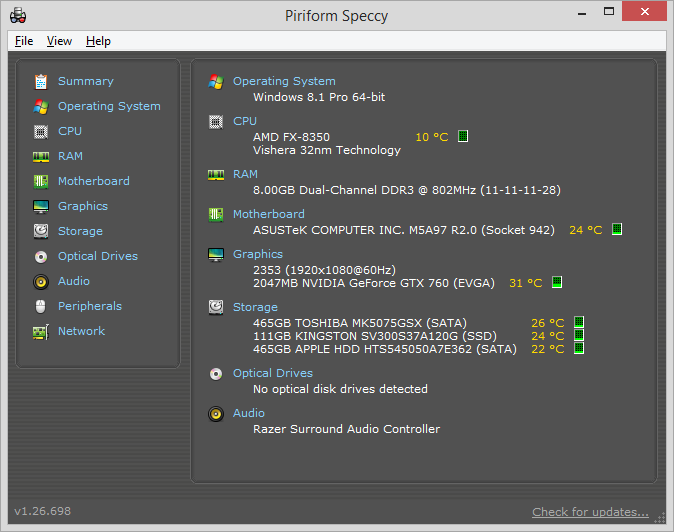The height and width of the screenshot is (532, 674).
Task: Click the Windows flag icon in summary panel
Action: pyautogui.click(x=216, y=81)
